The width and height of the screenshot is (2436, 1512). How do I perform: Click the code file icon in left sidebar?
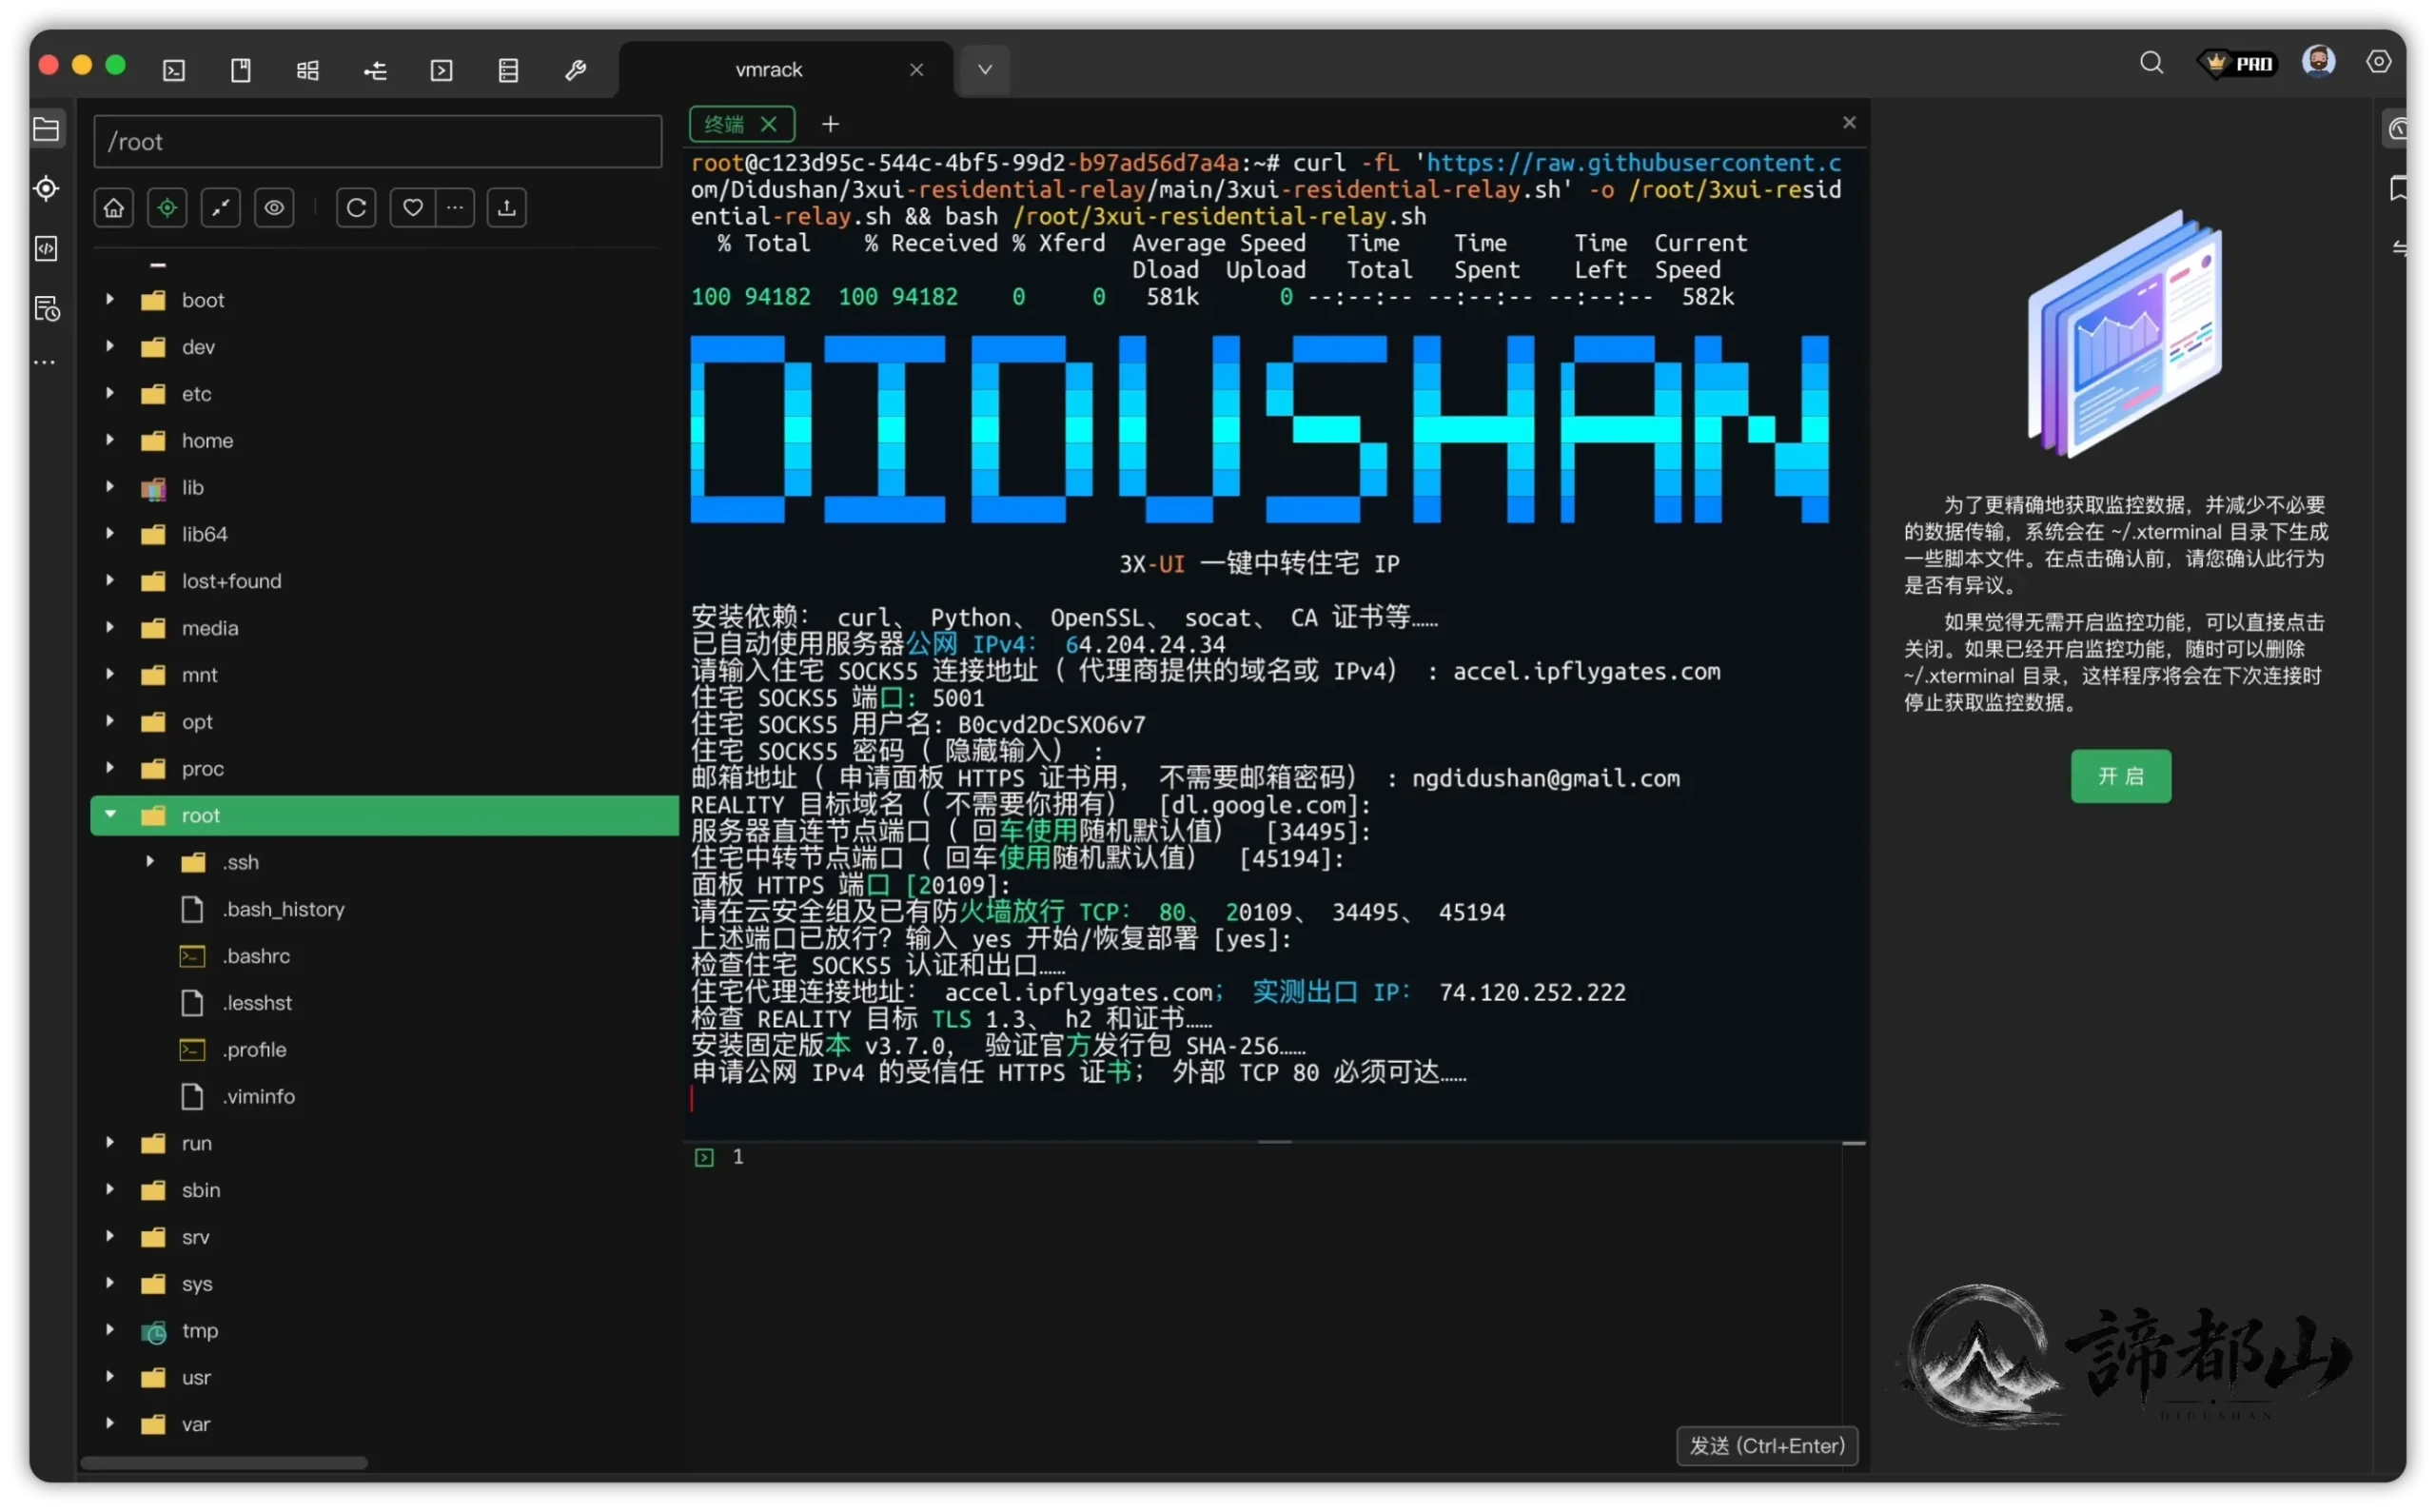[47, 249]
